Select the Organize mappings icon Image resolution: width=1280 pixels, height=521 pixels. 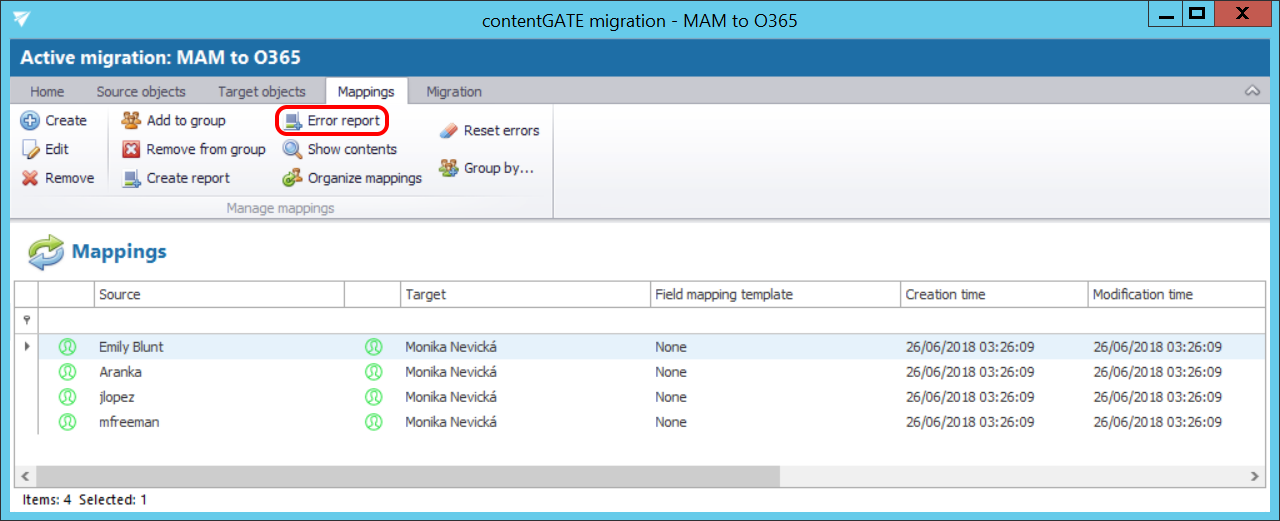pos(292,179)
